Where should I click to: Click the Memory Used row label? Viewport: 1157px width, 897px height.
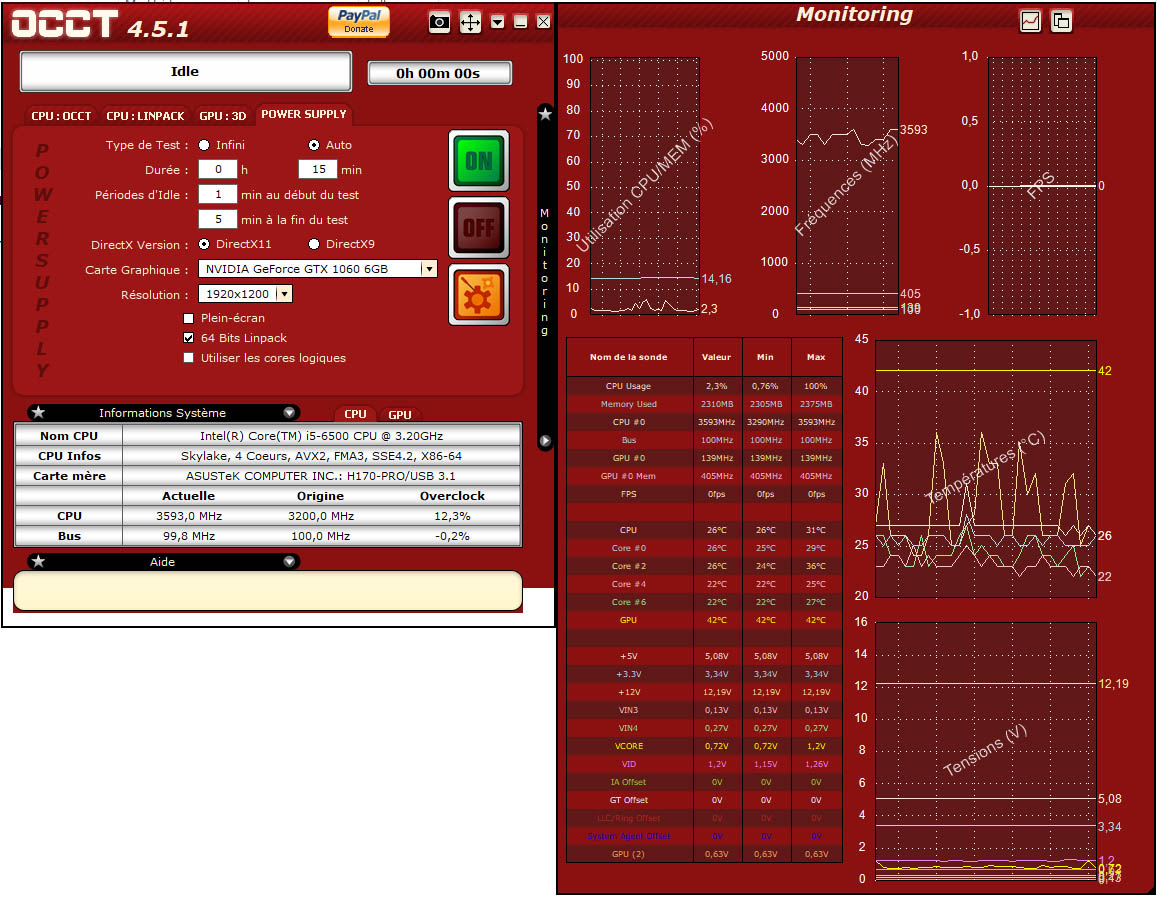coord(629,404)
